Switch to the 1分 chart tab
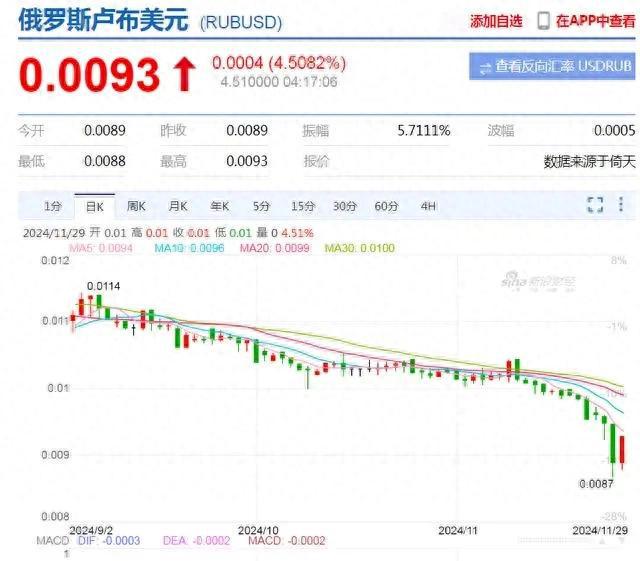Screen dimensions: 640x561 click(x=53, y=206)
